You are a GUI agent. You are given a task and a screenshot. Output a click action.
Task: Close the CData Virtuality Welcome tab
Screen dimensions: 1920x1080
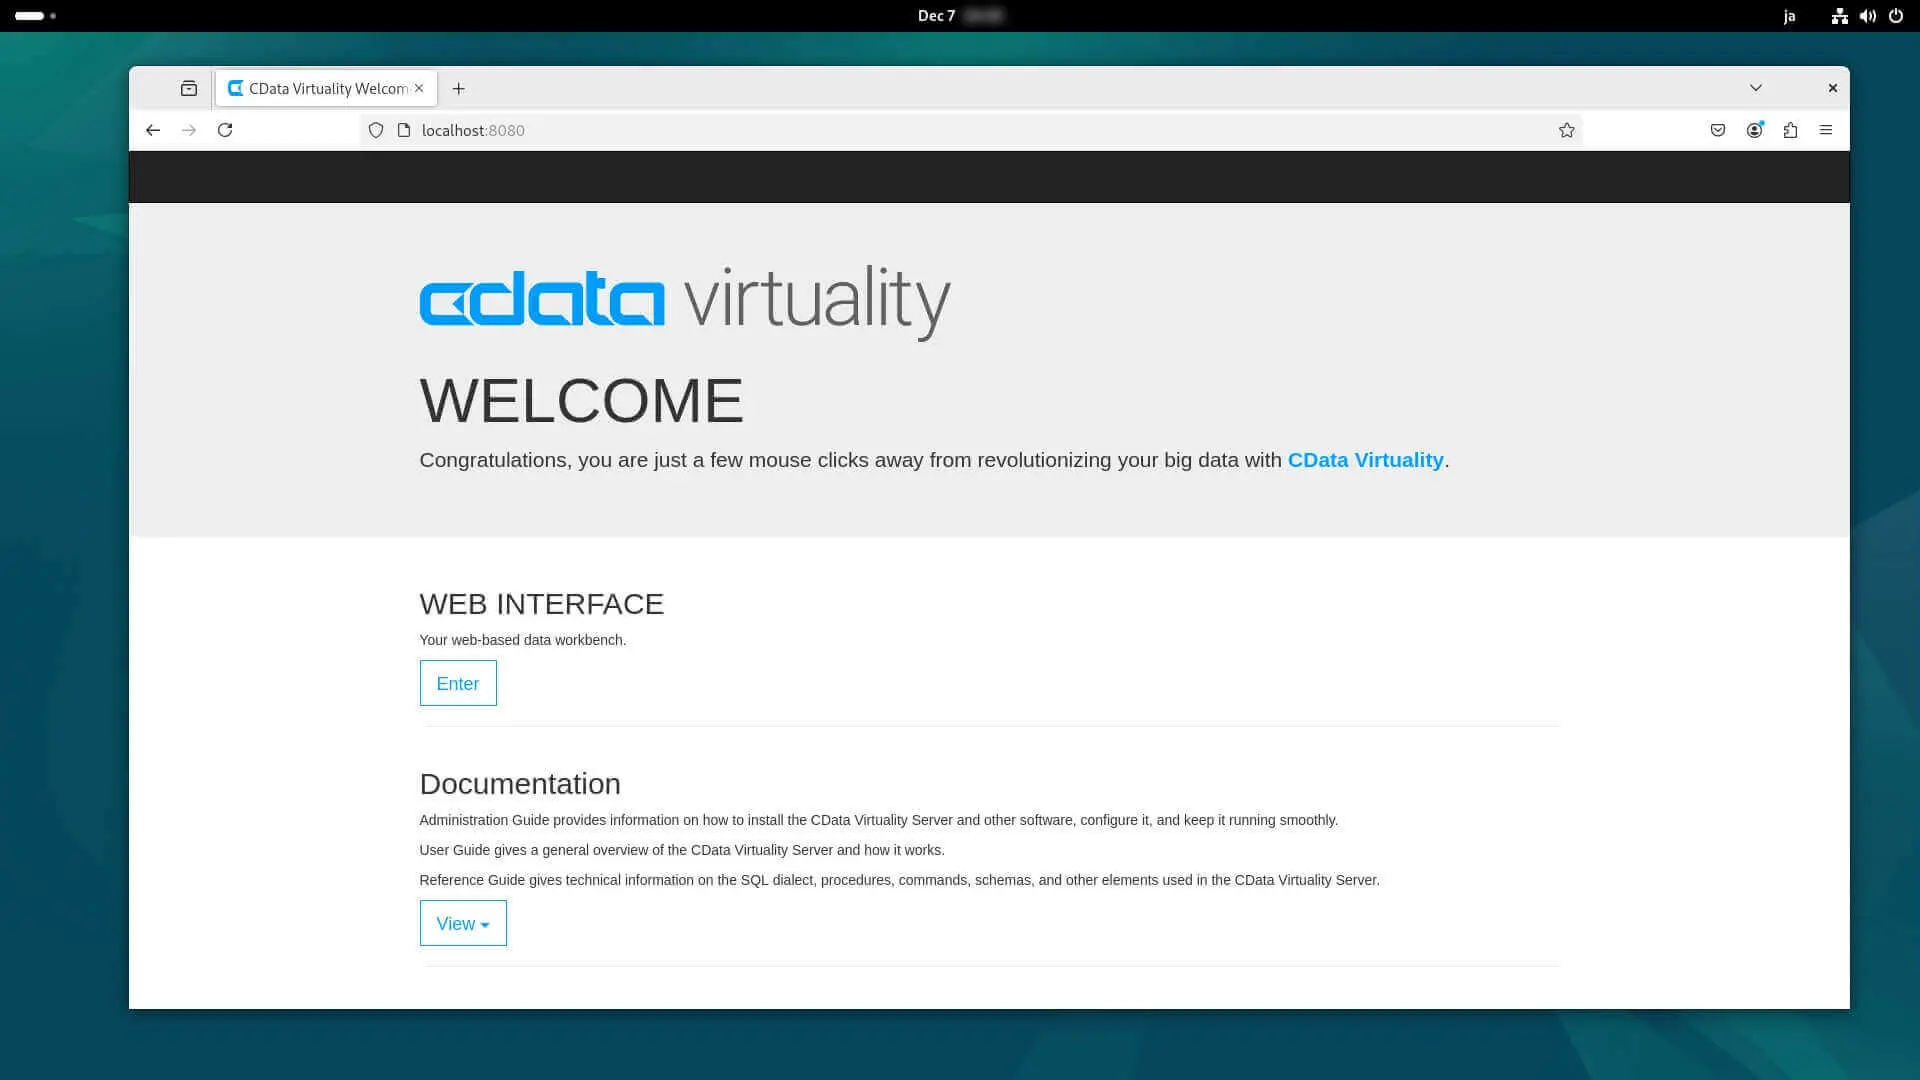(419, 88)
